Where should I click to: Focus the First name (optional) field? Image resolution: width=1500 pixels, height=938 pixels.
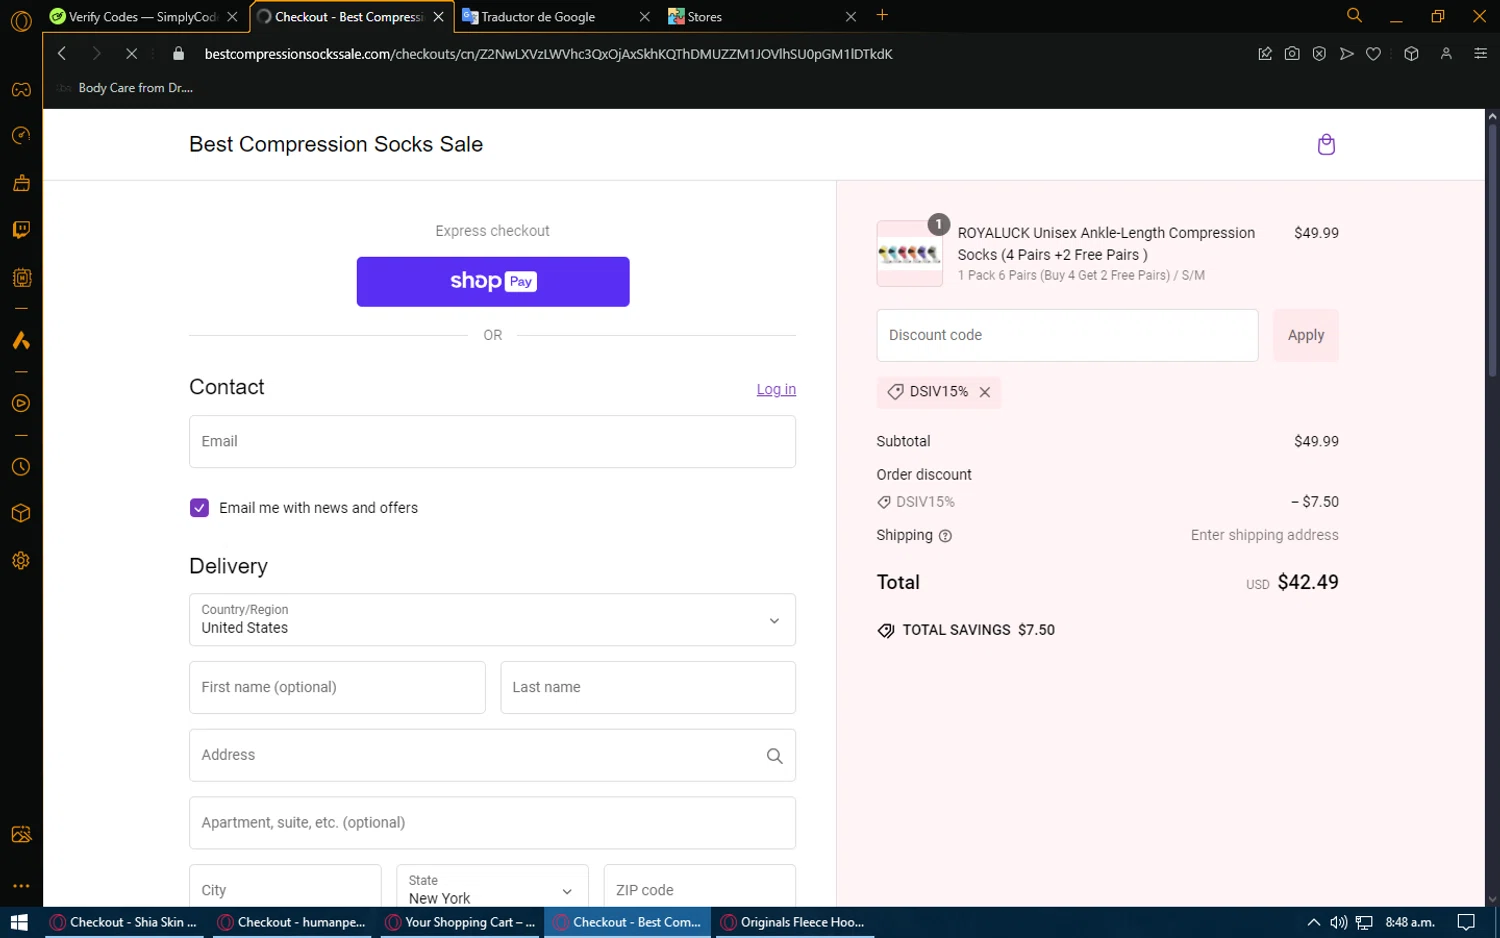pyautogui.click(x=337, y=688)
